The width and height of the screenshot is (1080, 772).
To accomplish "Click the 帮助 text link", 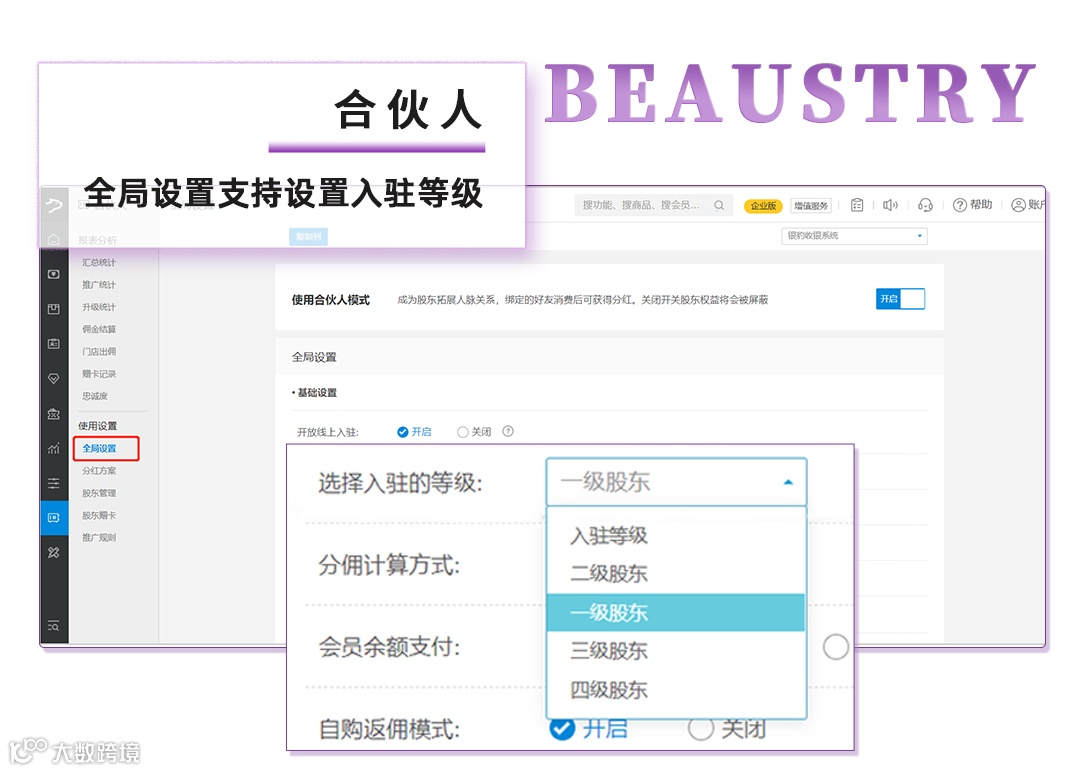I will pyautogui.click(x=981, y=205).
